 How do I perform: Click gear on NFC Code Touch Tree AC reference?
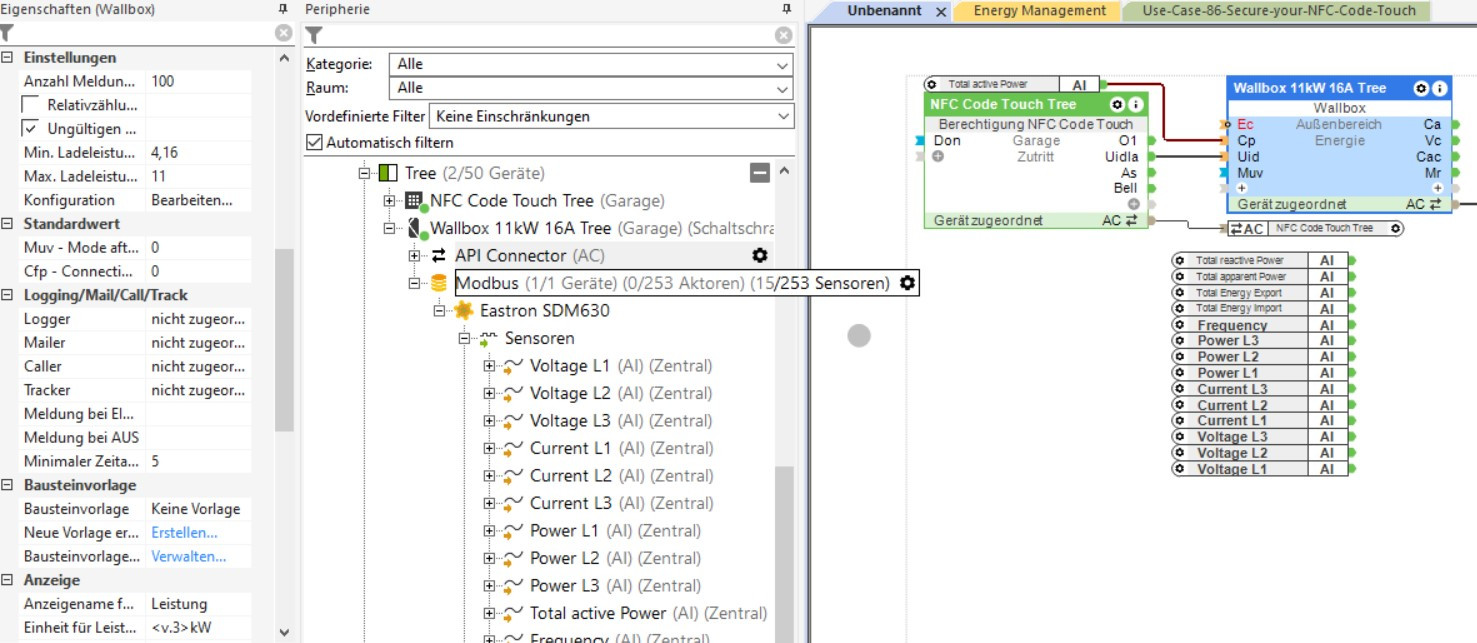pyautogui.click(x=1396, y=228)
